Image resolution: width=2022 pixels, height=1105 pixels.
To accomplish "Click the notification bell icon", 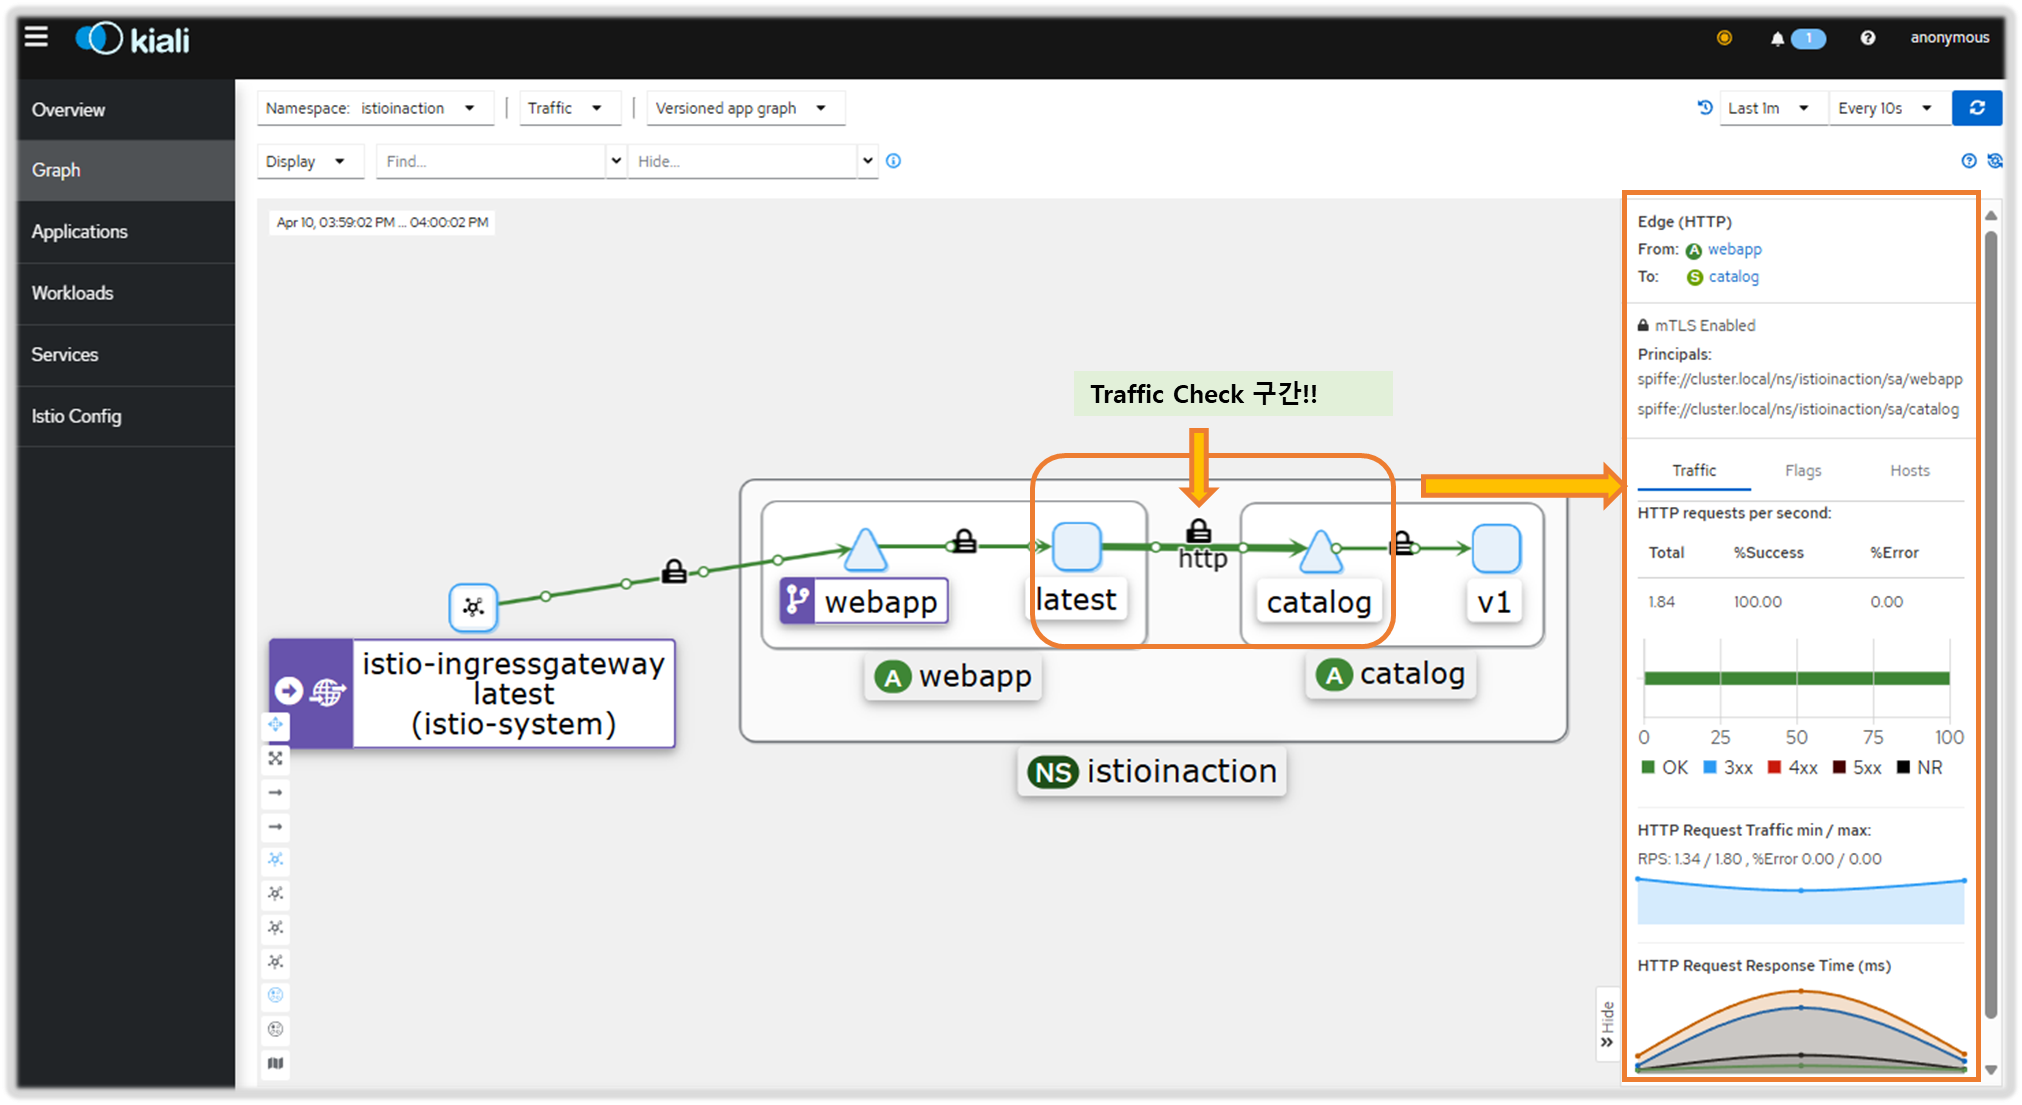I will point(1777,39).
